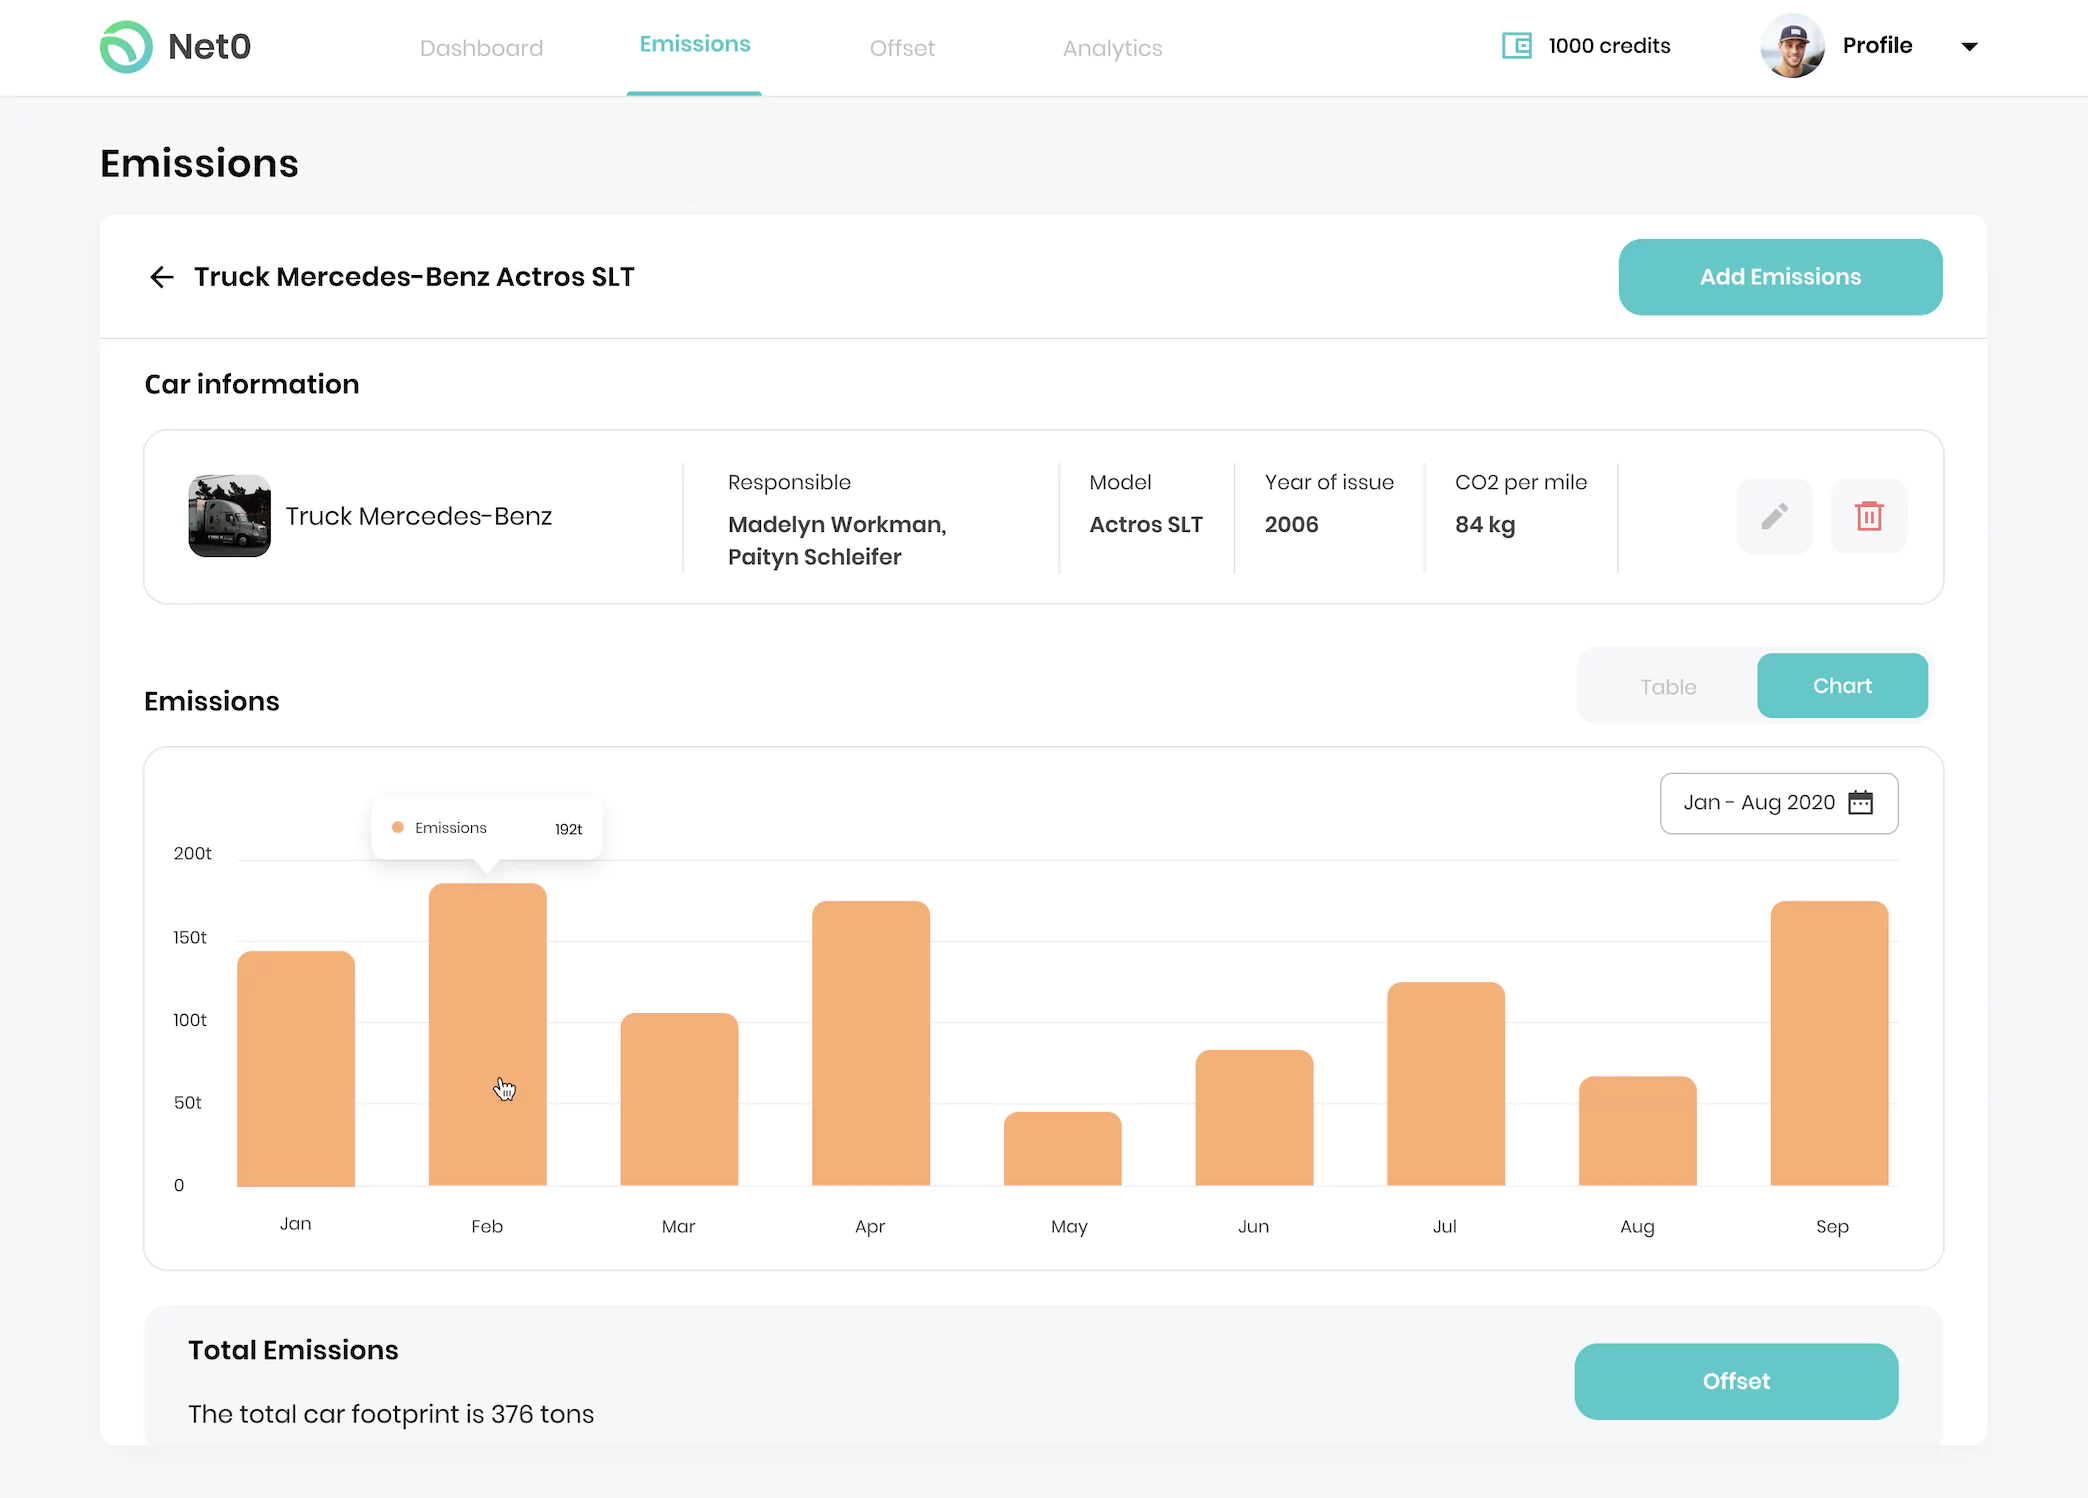This screenshot has width=2088, height=1498.
Task: Click the Madelyn Workman, Paityn Schleifer text
Action: [x=836, y=540]
